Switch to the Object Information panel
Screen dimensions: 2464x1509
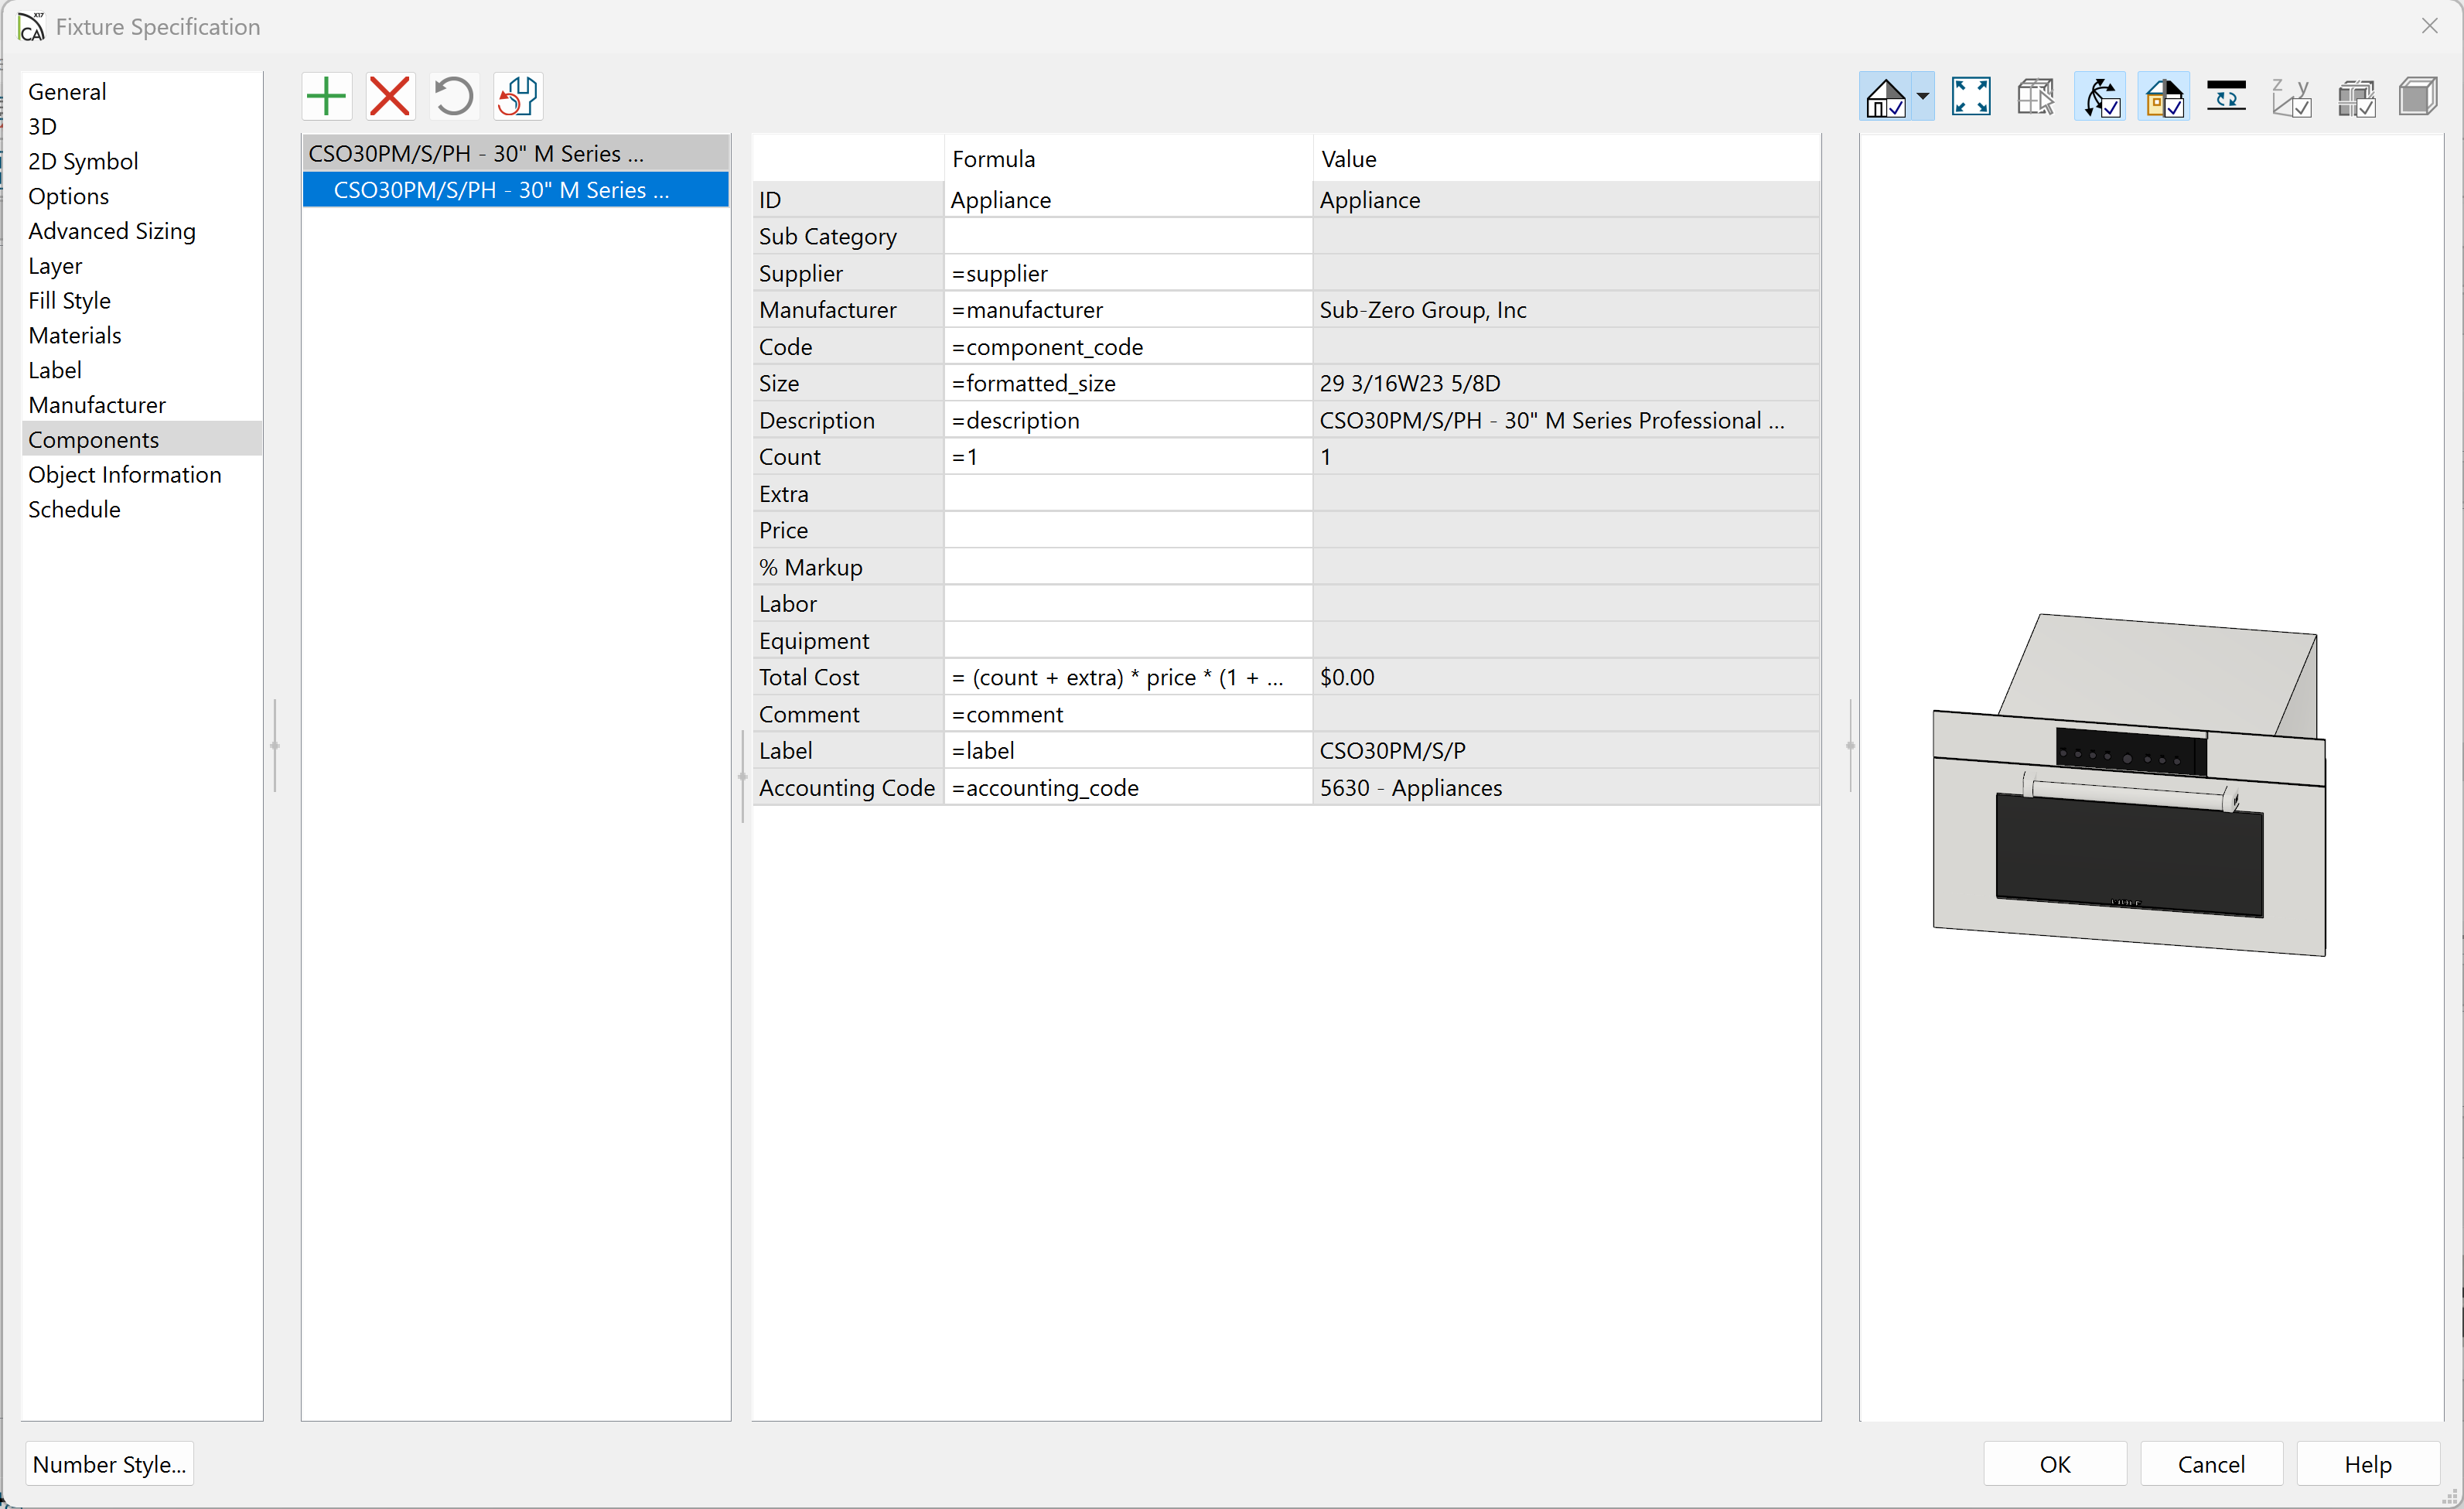(x=125, y=475)
